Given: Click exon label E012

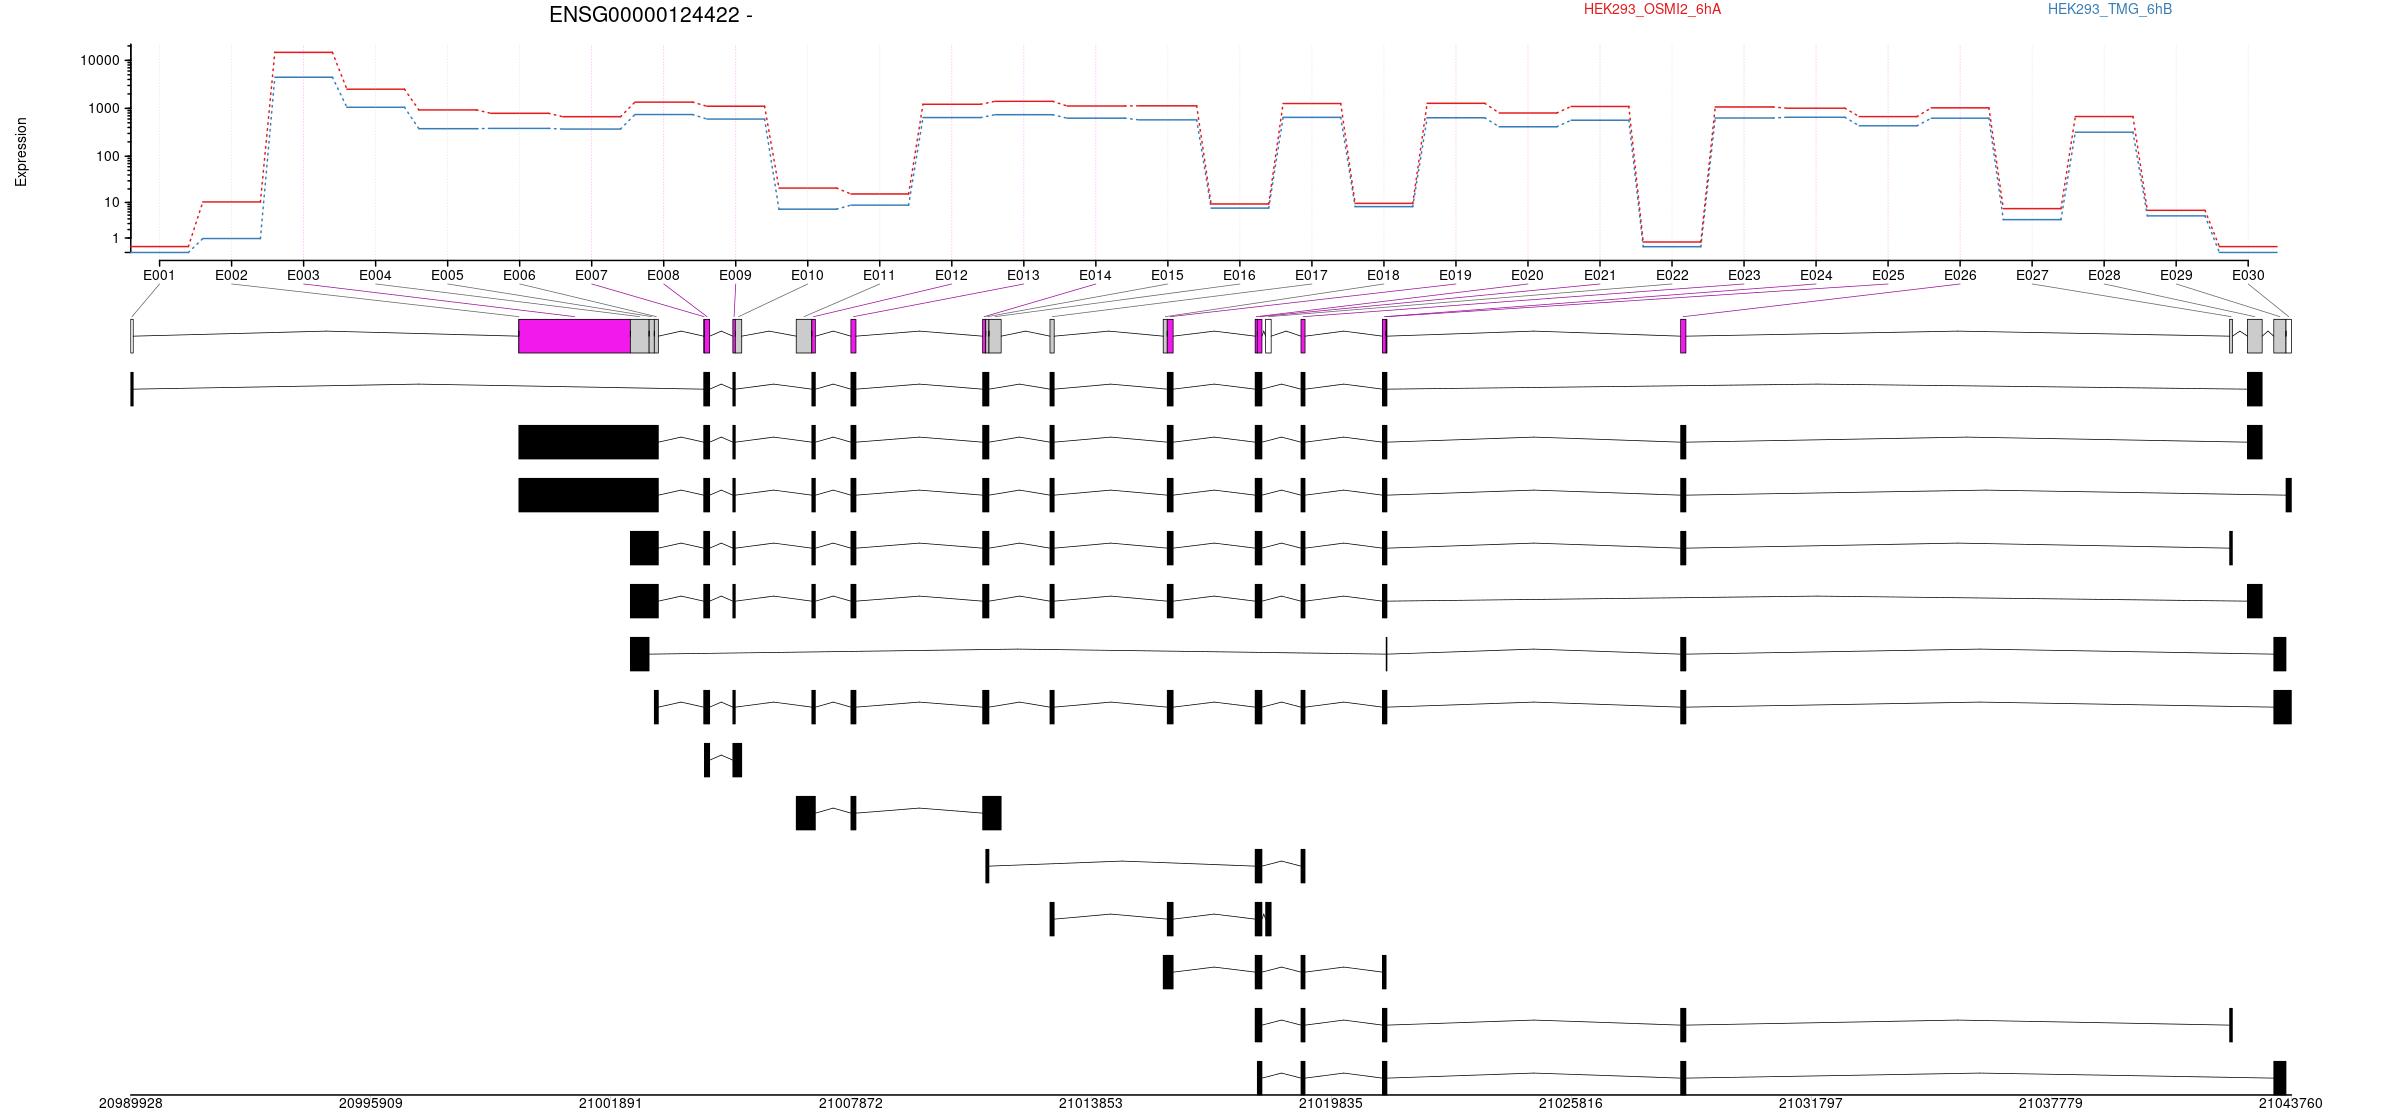Looking at the screenshot, I should pyautogui.click(x=951, y=275).
